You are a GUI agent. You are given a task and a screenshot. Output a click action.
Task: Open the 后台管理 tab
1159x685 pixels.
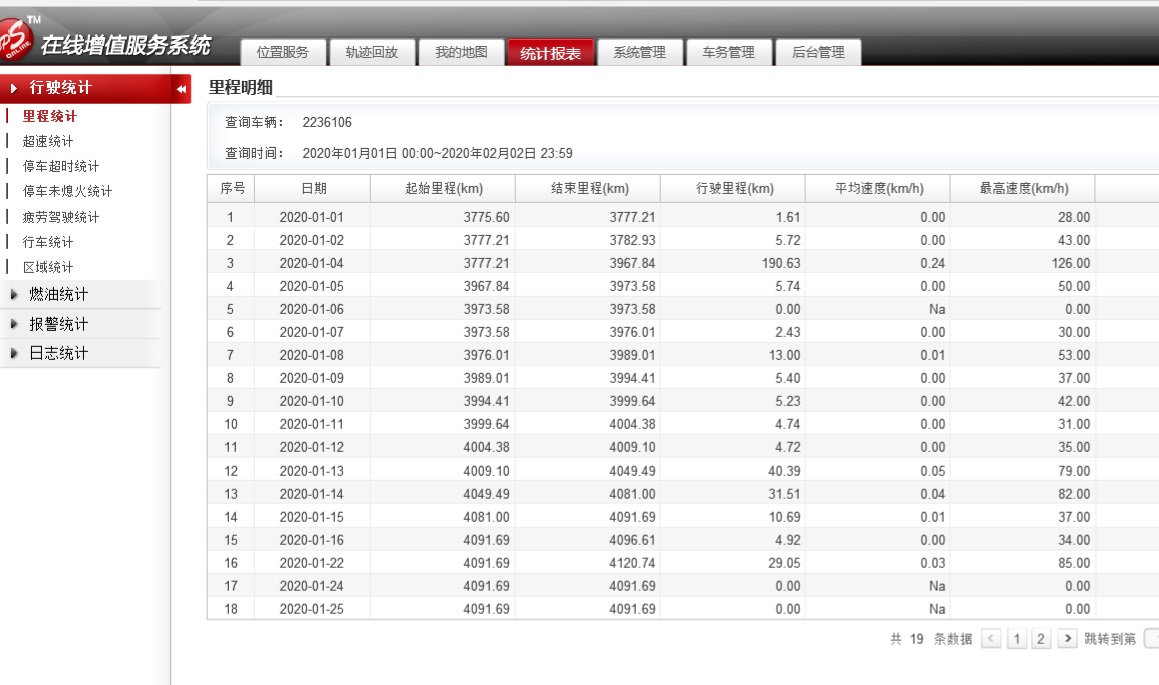(818, 53)
